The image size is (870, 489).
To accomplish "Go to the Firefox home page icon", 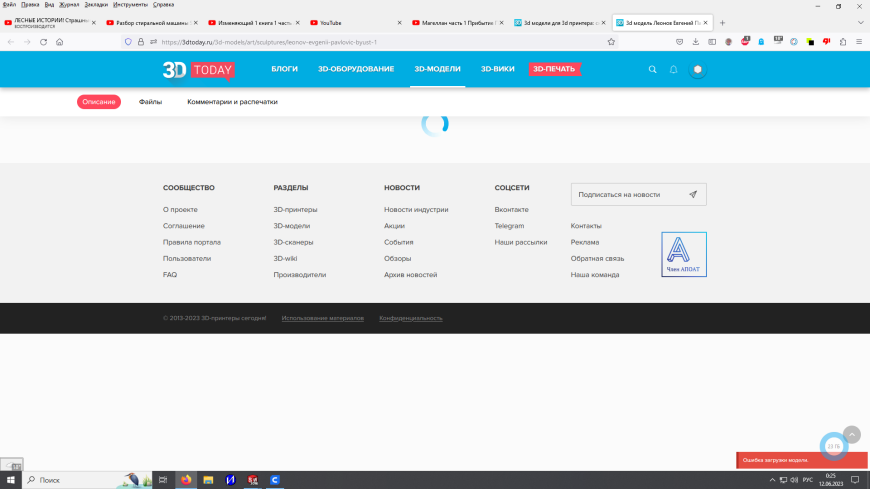I will 59,42.
